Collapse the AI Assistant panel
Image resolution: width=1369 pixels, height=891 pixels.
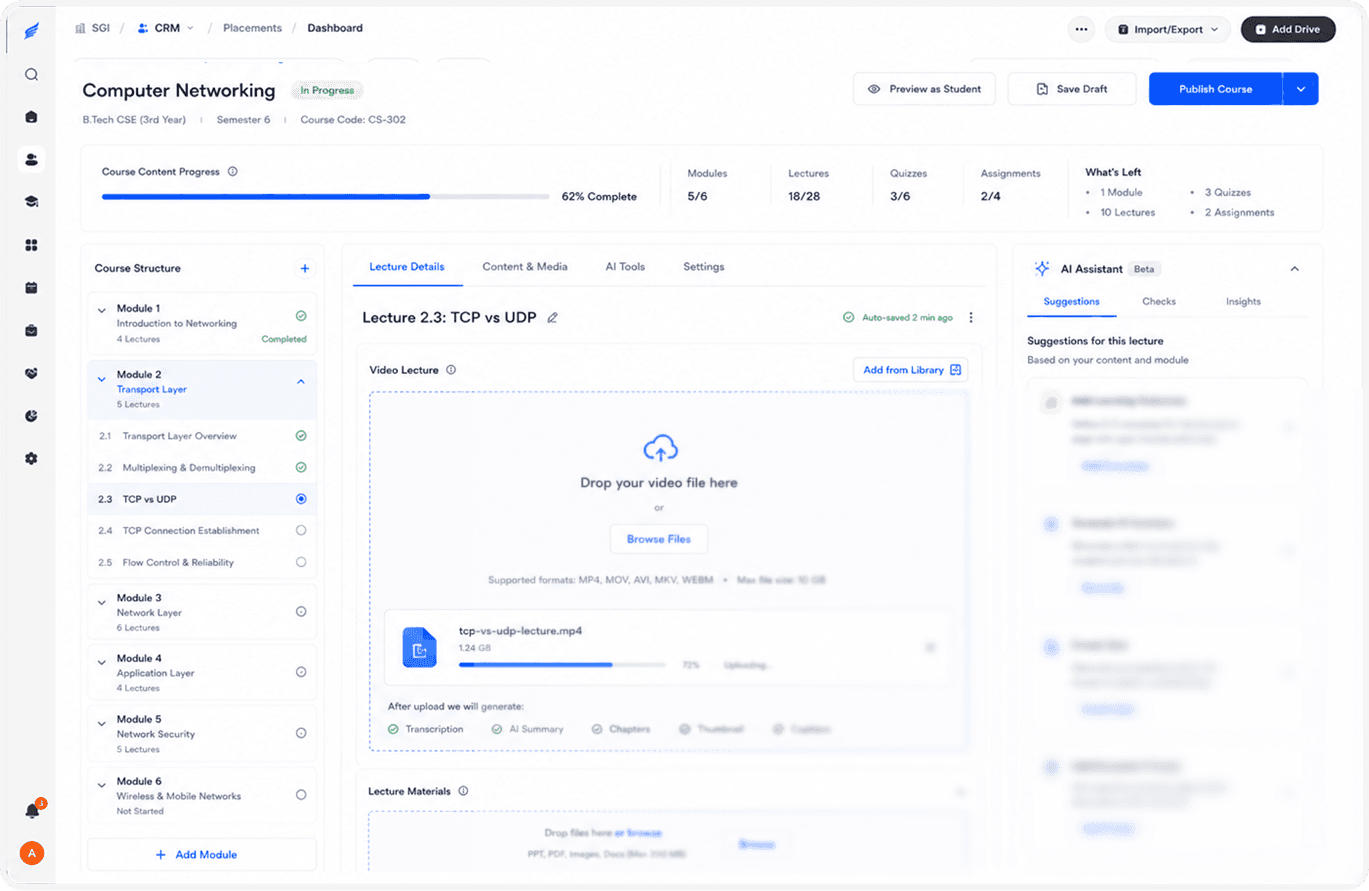(1295, 269)
